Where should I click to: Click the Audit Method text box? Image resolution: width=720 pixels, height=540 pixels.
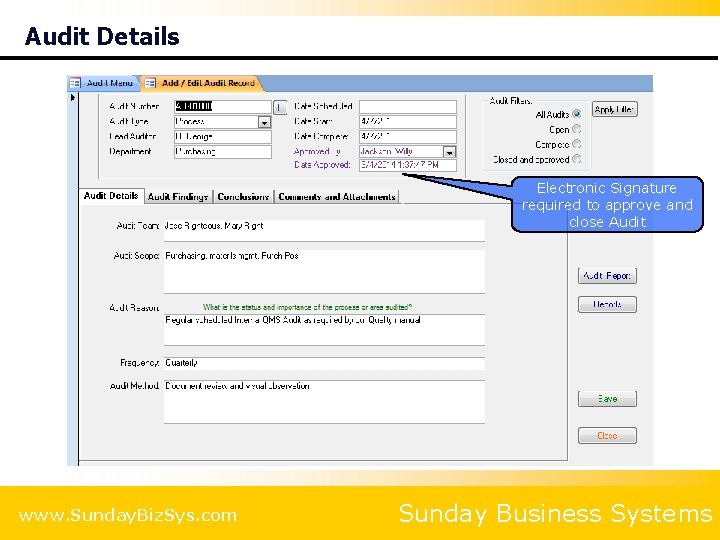point(324,402)
